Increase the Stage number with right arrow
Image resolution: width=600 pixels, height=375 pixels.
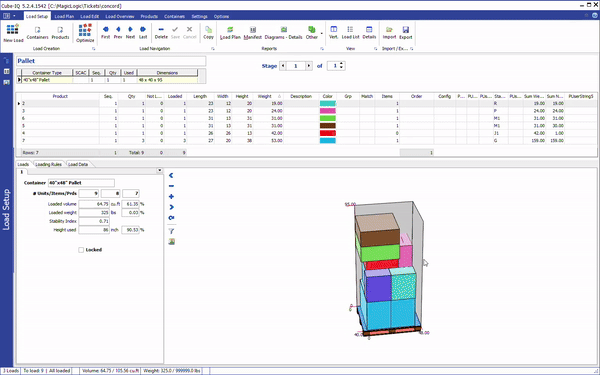pos(308,66)
